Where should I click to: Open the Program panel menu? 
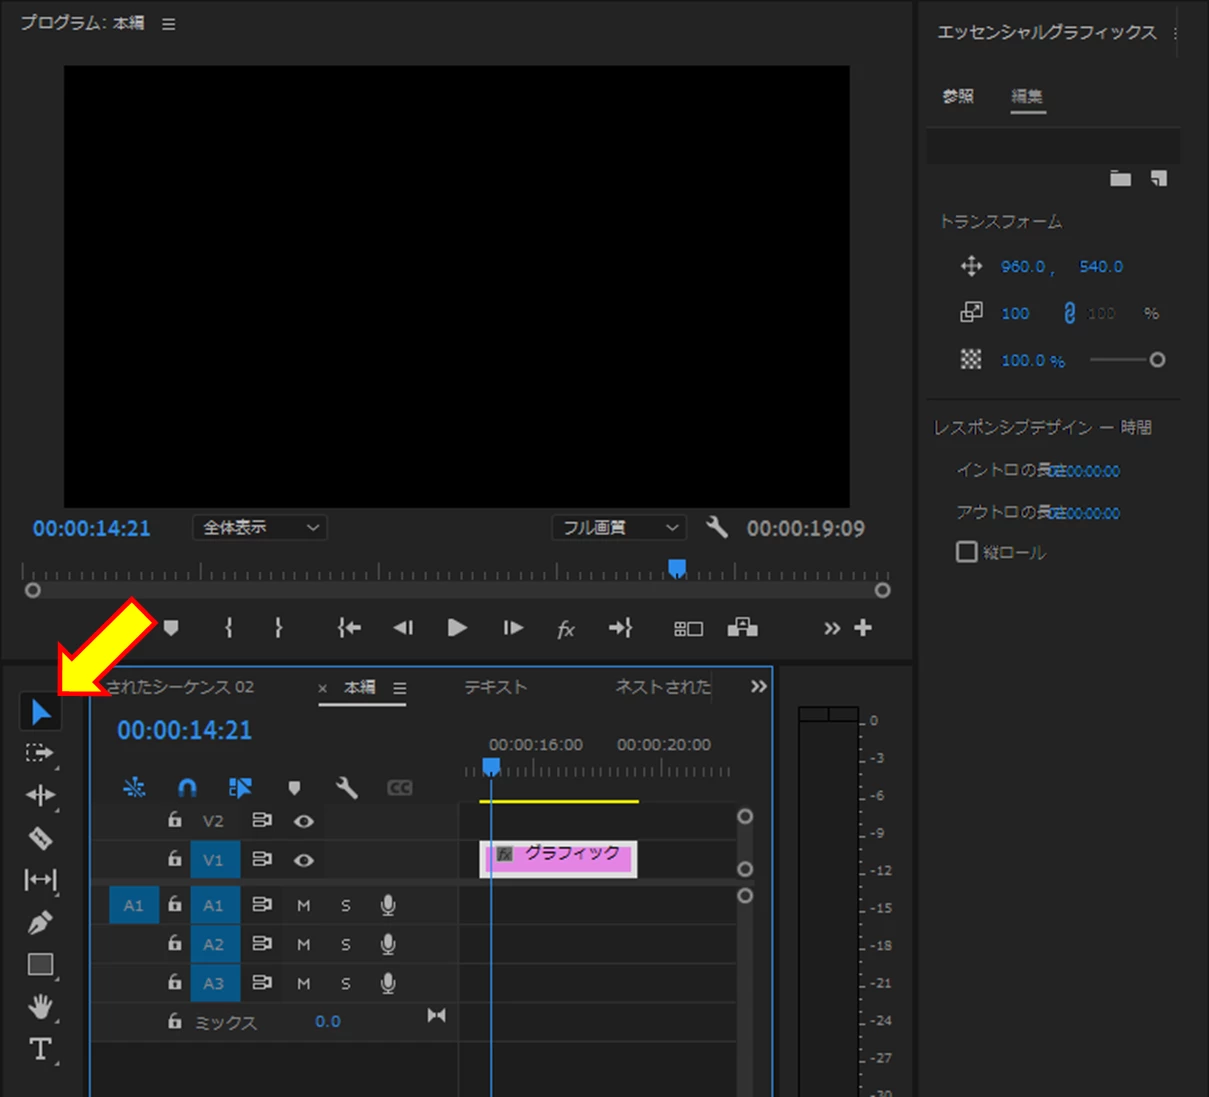coord(168,24)
